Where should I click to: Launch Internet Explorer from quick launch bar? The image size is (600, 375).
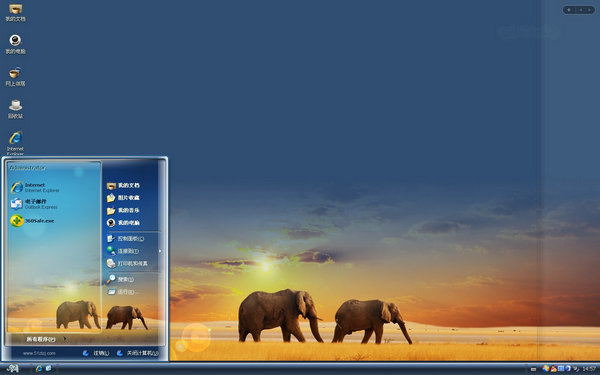pyautogui.click(x=39, y=368)
